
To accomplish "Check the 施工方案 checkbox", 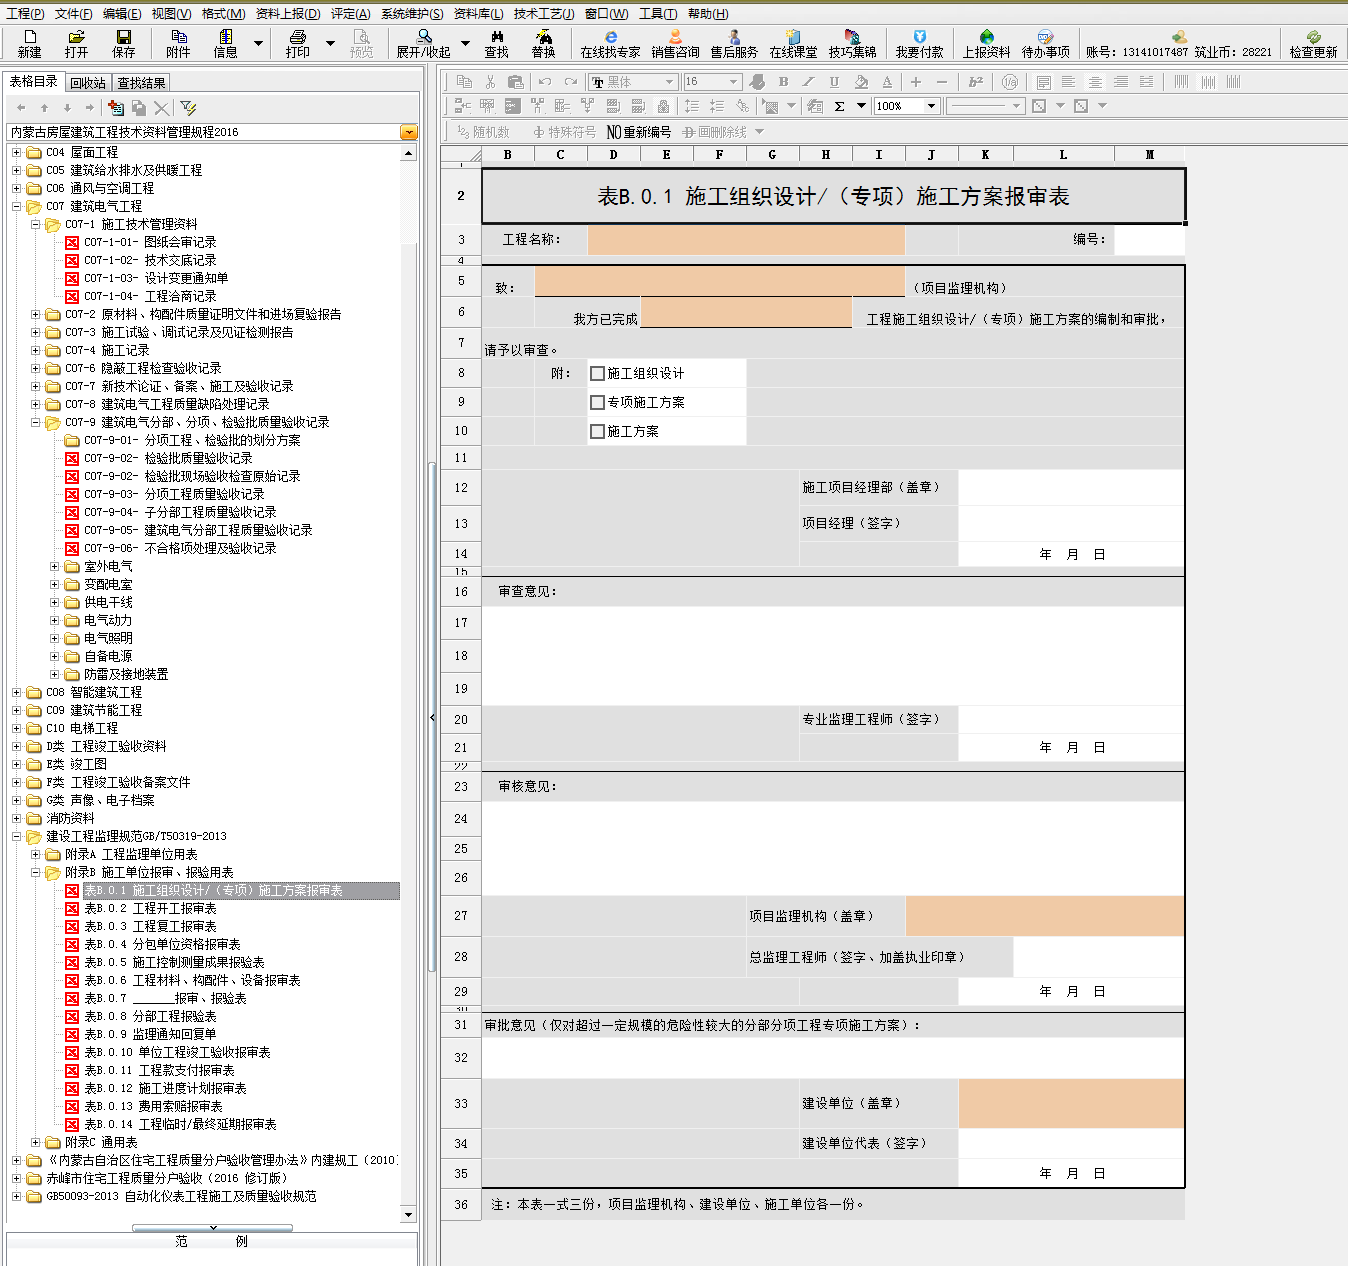I will point(598,431).
